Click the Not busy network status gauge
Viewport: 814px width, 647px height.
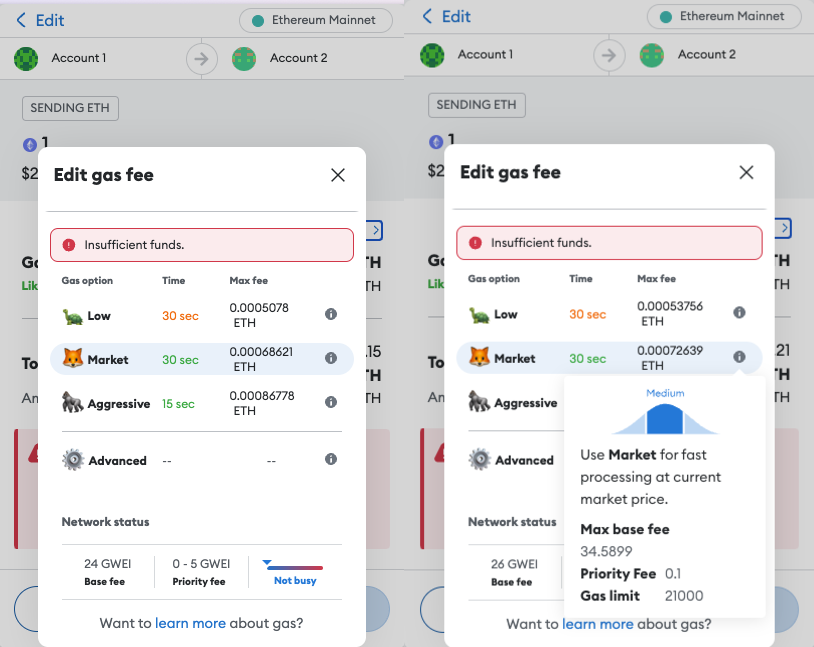click(x=295, y=572)
